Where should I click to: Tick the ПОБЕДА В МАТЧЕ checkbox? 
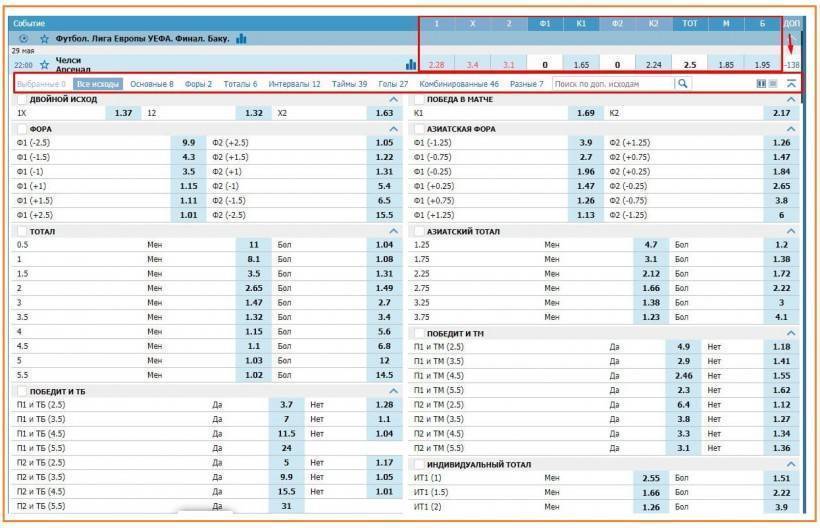(419, 100)
